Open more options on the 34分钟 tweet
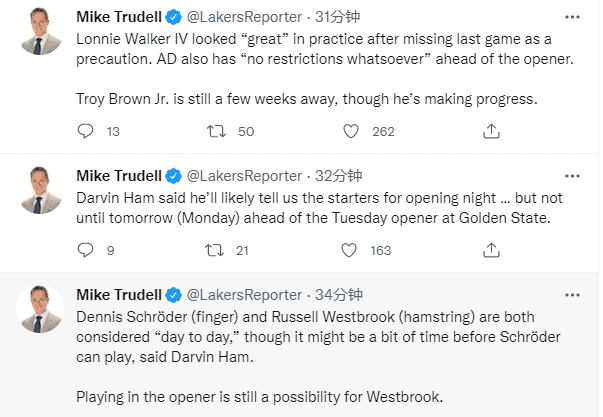Viewport: 603px width, 417px height. click(x=571, y=295)
